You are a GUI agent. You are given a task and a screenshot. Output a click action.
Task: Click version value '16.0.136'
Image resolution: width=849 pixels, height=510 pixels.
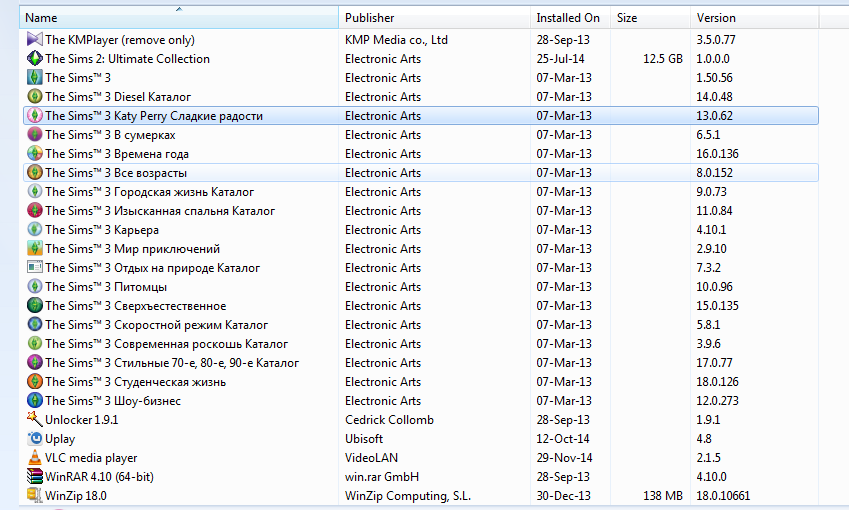[717, 153]
